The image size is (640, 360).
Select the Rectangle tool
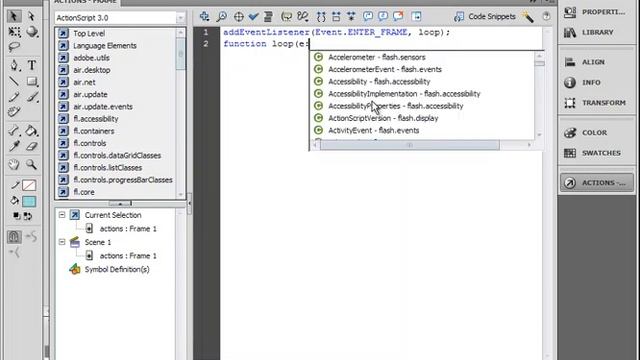click(32, 81)
